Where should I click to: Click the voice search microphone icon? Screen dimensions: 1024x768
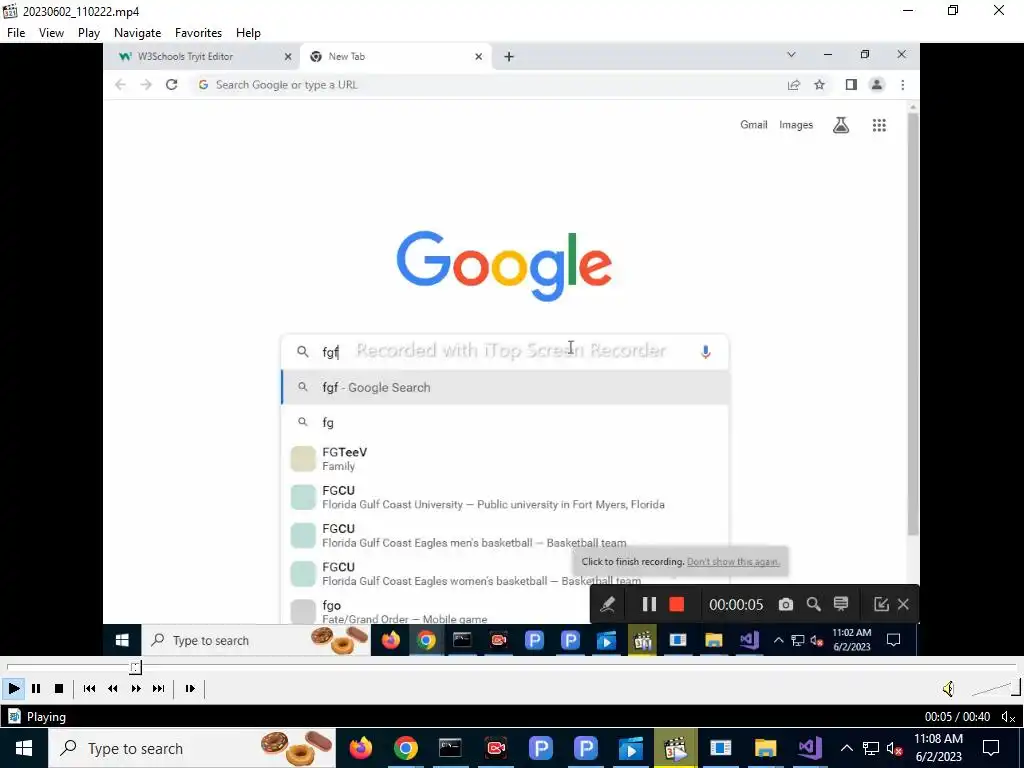pyautogui.click(x=705, y=351)
